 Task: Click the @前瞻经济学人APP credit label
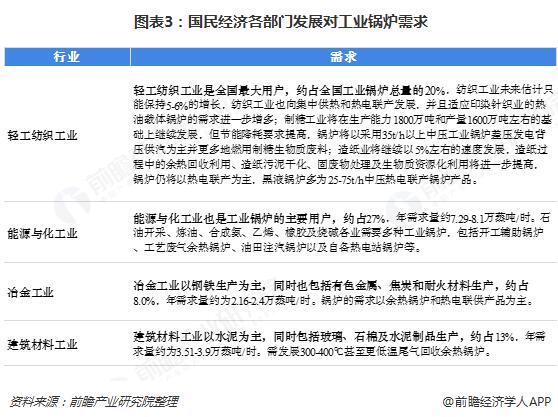click(497, 402)
